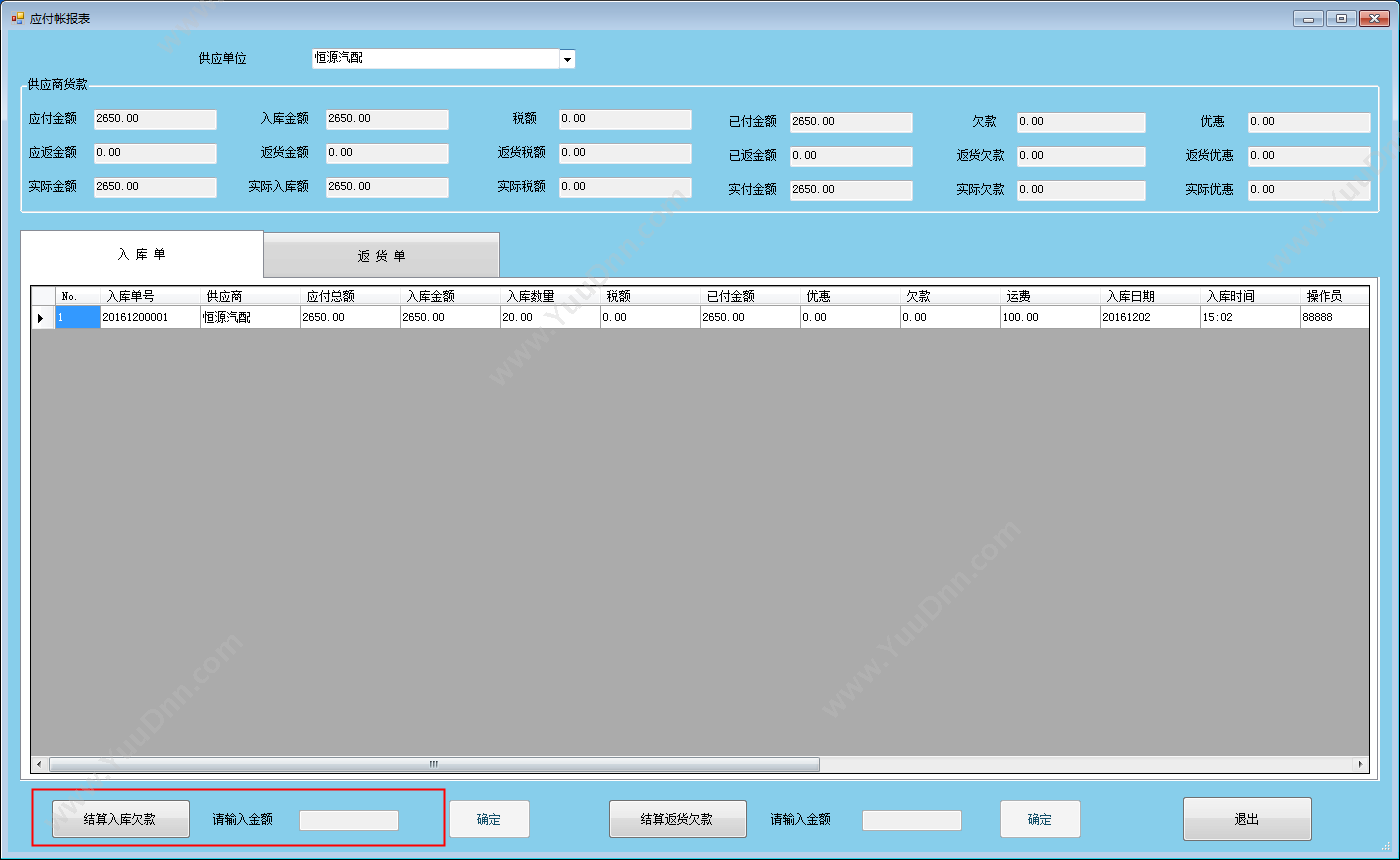Click the 实际税额 field

pyautogui.click(x=625, y=187)
